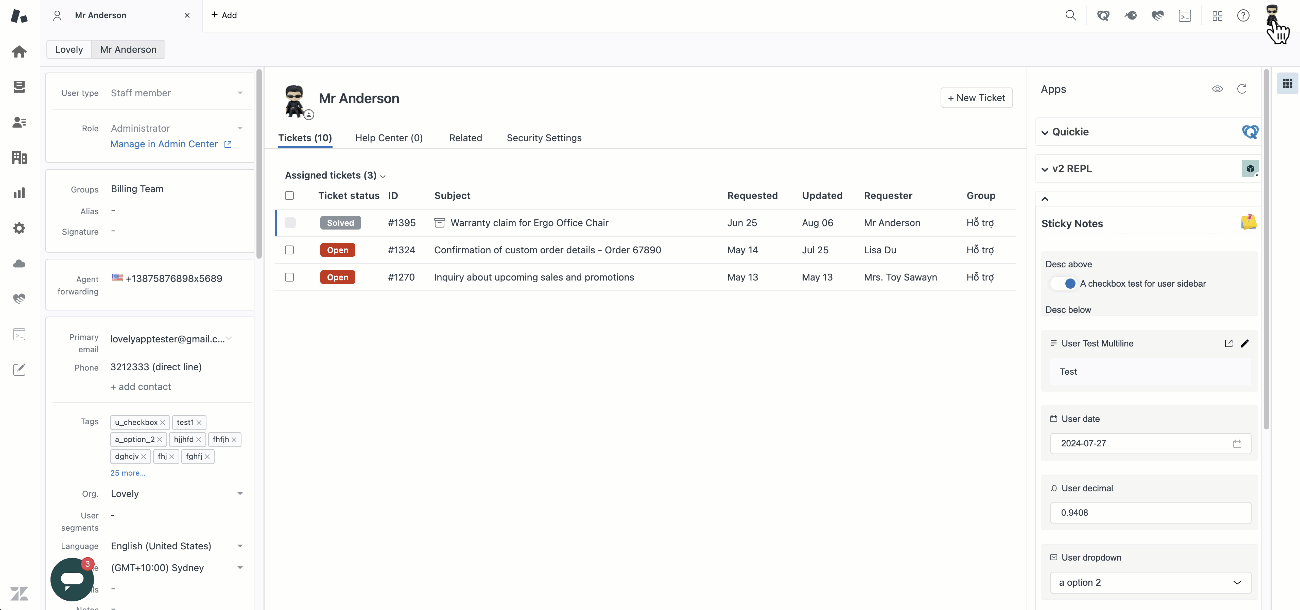Image resolution: width=1300 pixels, height=610 pixels.
Task: Open the User dropdown a option 2 selector
Action: pyautogui.click(x=1150, y=583)
